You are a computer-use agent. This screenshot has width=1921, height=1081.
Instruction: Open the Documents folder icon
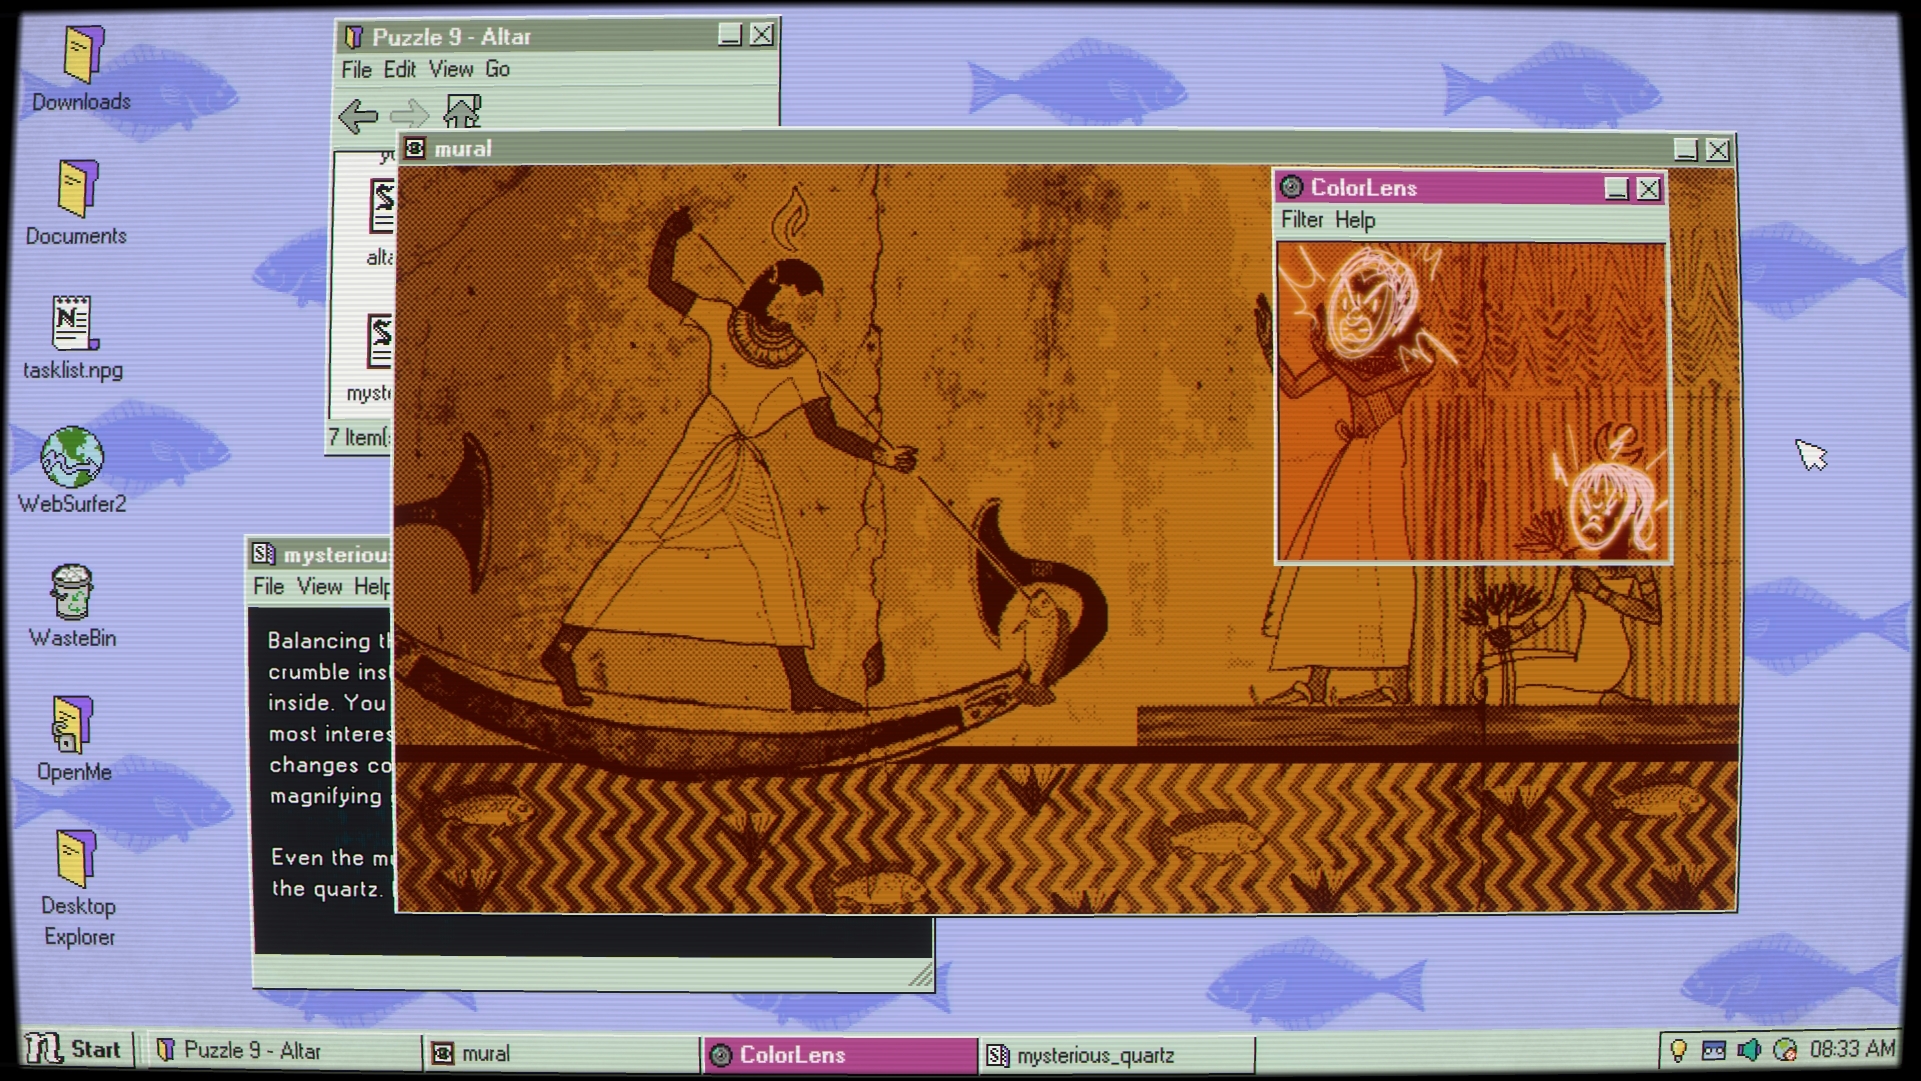[x=77, y=189]
